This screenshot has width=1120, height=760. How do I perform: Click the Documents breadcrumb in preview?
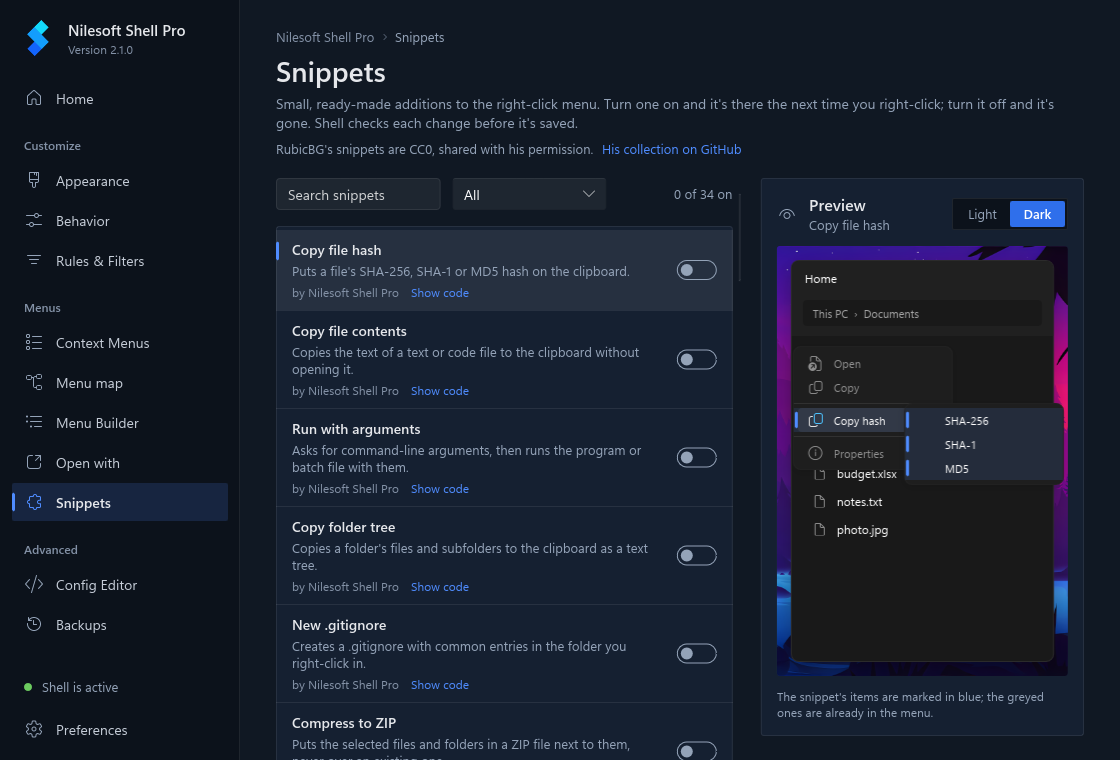891,314
